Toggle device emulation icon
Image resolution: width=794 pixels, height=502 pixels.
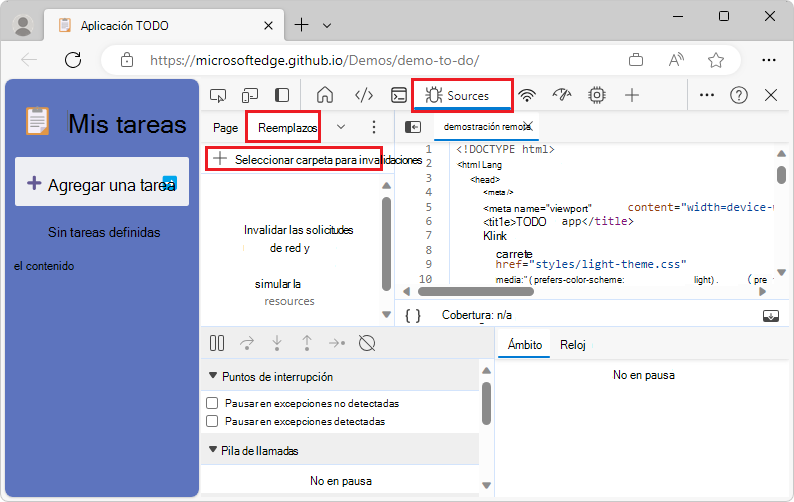coord(250,96)
